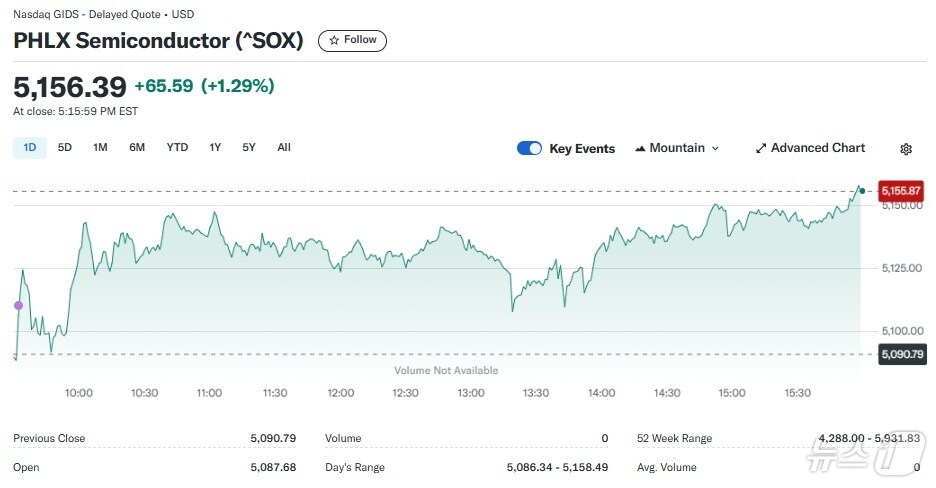The image size is (936, 488).
Task: Click the Advanced Chart expand arrows icon
Action: pos(761,148)
